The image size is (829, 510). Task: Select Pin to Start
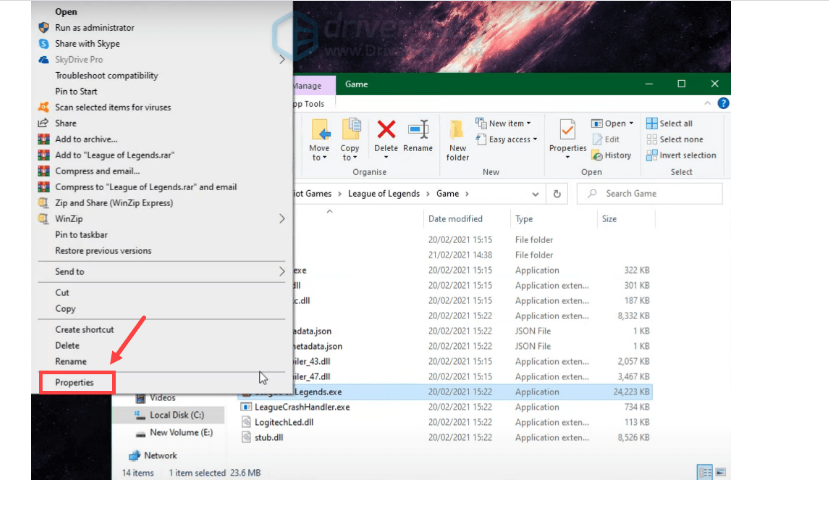(x=76, y=91)
